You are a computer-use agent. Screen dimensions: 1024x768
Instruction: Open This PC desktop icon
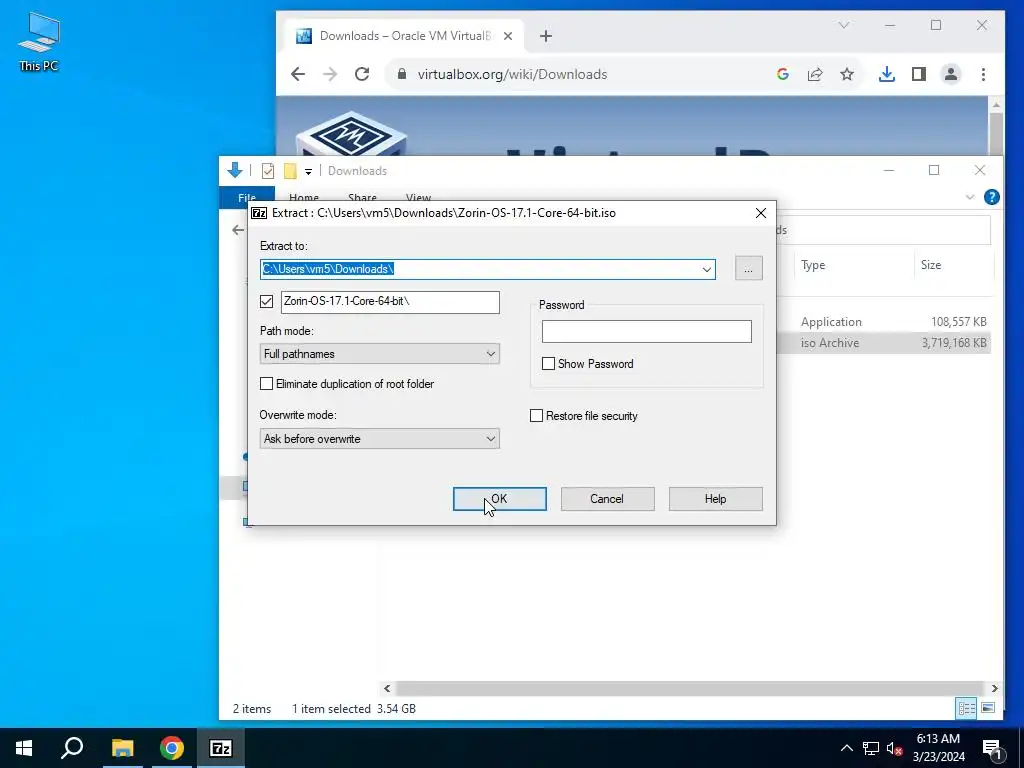click(x=39, y=41)
